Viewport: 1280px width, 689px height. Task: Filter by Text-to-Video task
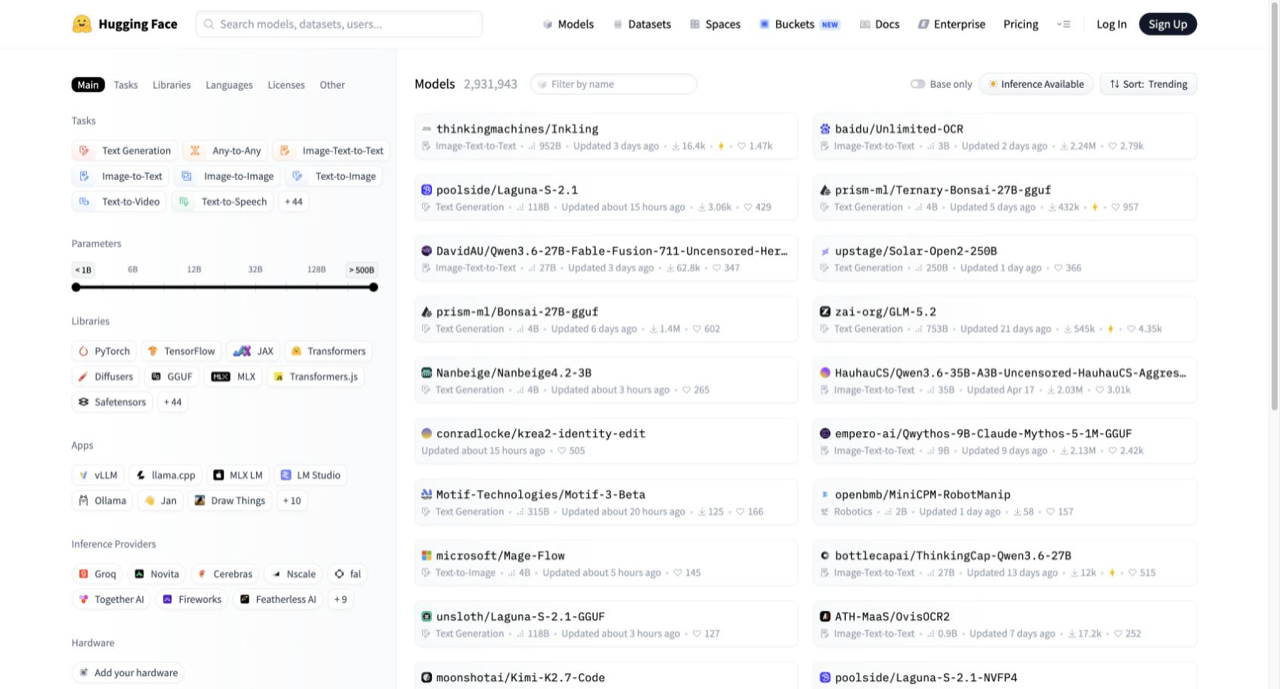click(120, 201)
